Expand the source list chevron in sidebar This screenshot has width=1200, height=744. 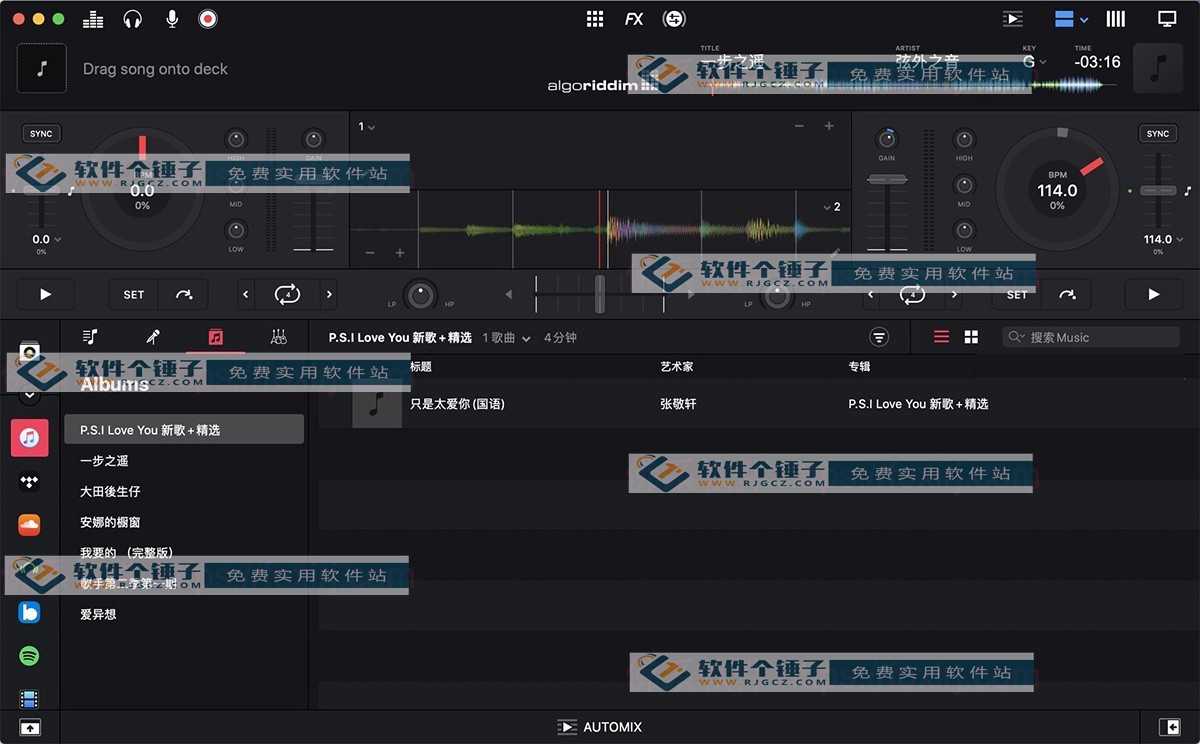(29, 395)
